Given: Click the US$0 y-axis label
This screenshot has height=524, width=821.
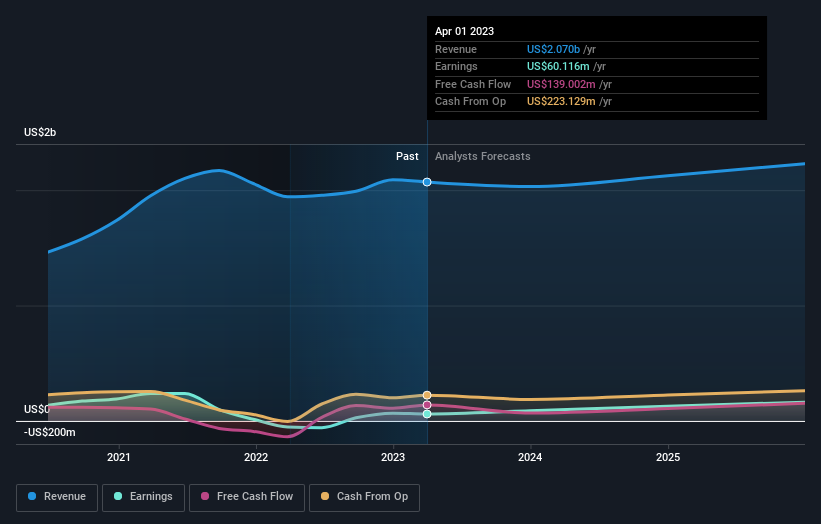Looking at the screenshot, I should click(x=37, y=409).
